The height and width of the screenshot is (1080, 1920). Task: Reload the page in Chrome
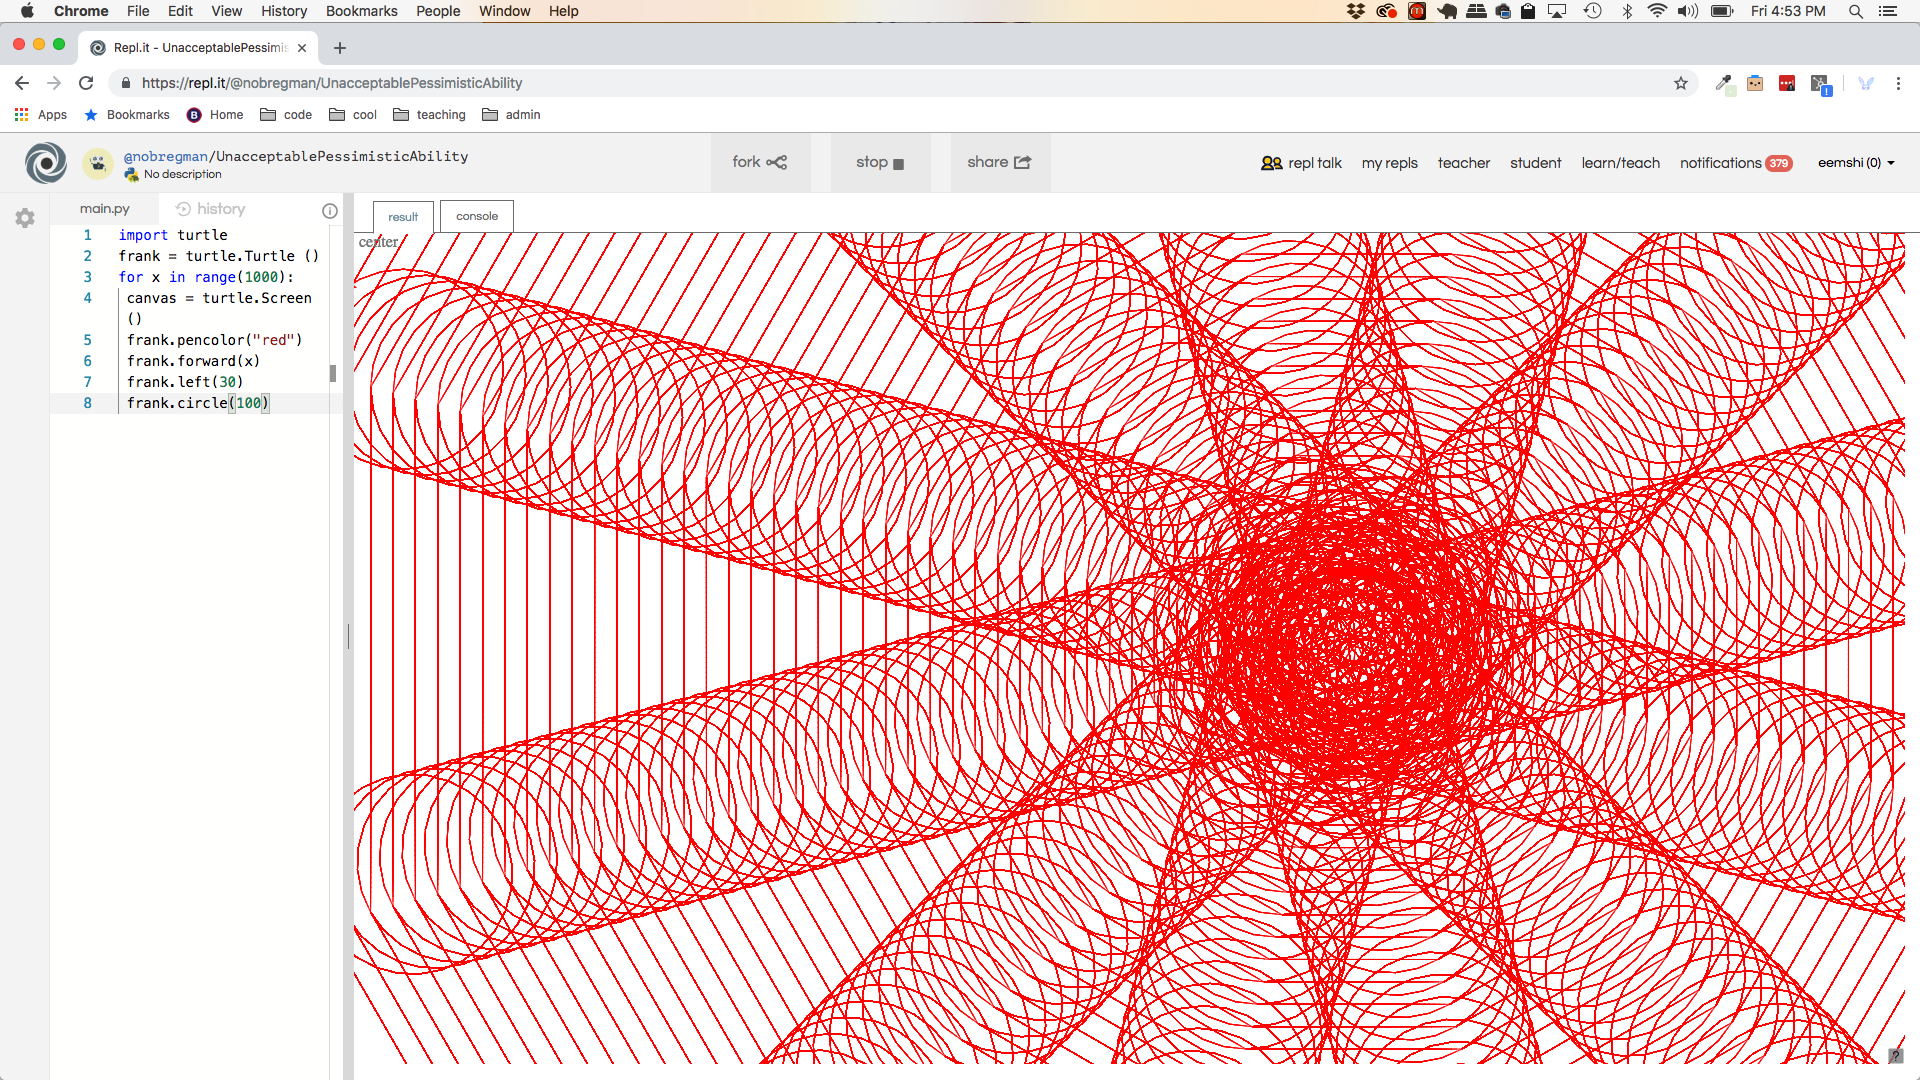pyautogui.click(x=86, y=83)
